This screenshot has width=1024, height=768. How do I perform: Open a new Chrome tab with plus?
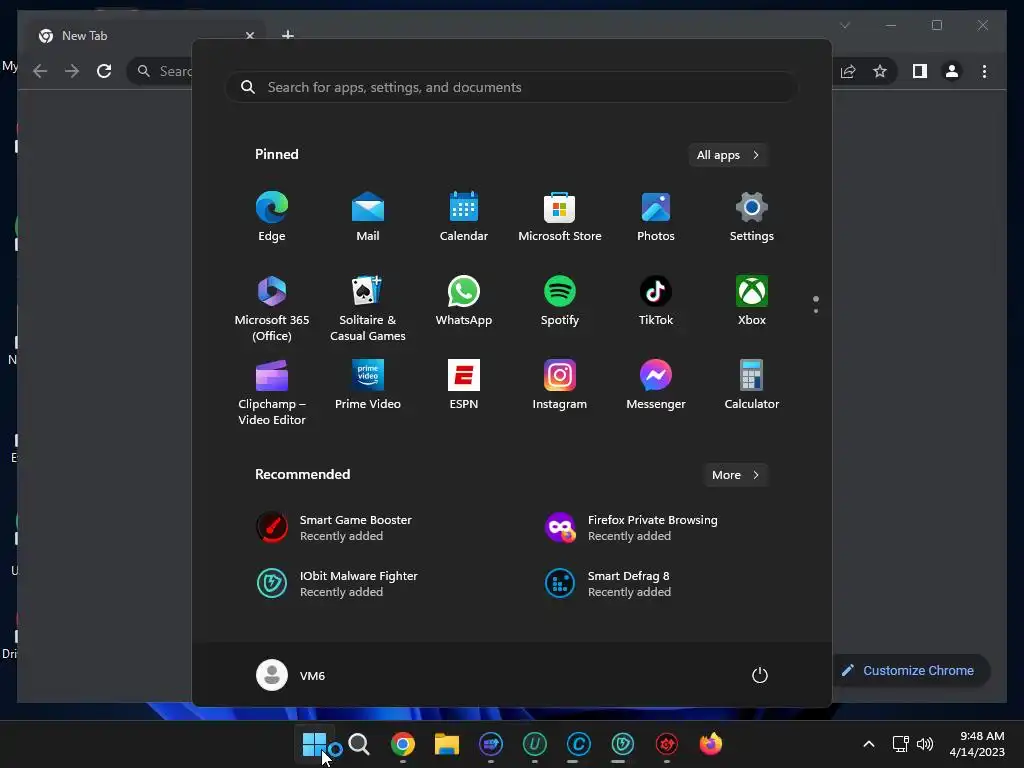click(x=287, y=35)
